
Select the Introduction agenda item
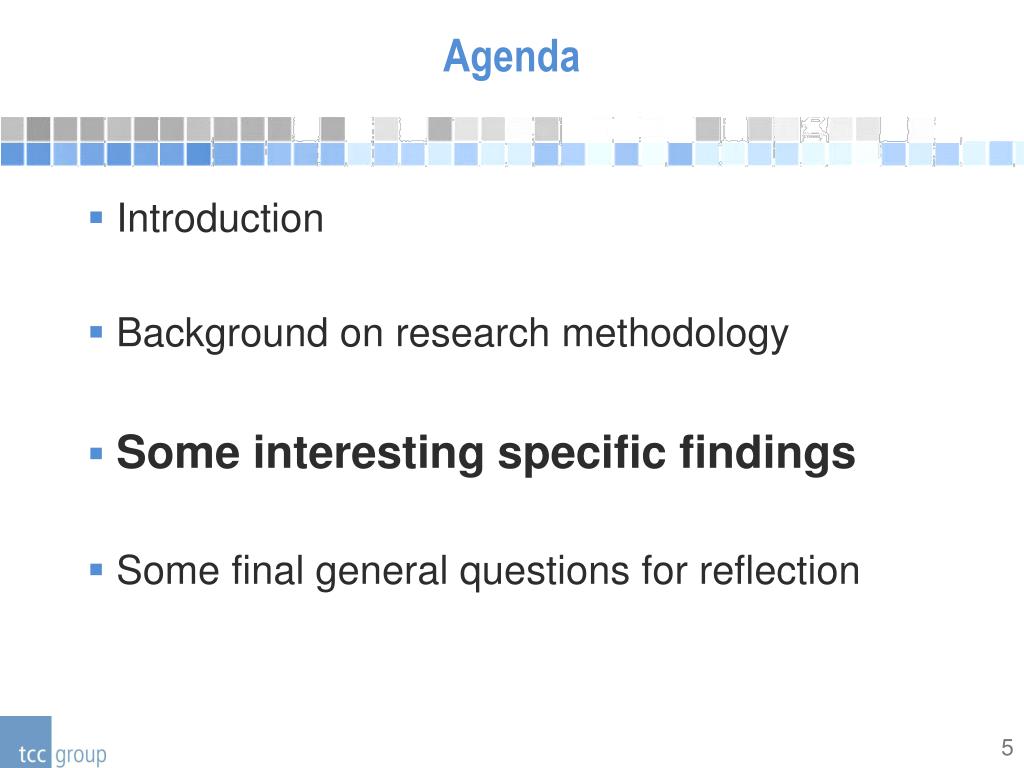(x=220, y=218)
